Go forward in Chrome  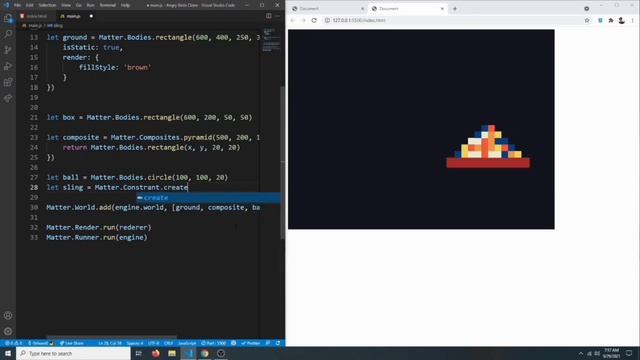pos(303,20)
